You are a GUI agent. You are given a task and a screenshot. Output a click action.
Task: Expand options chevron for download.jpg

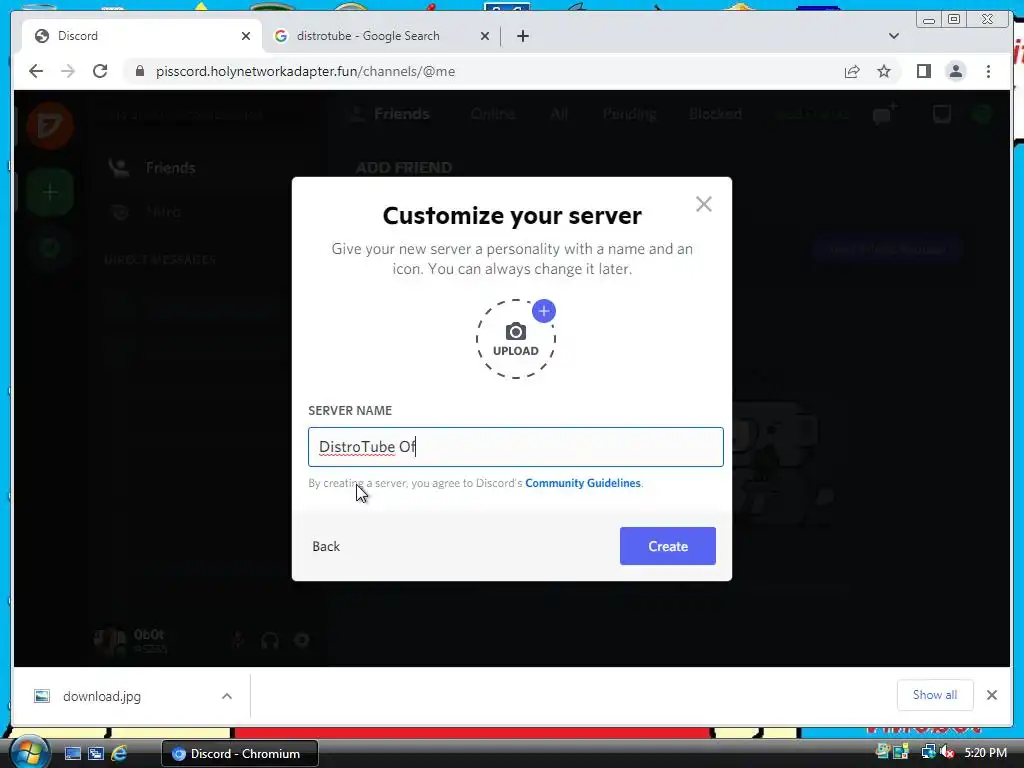(x=227, y=696)
